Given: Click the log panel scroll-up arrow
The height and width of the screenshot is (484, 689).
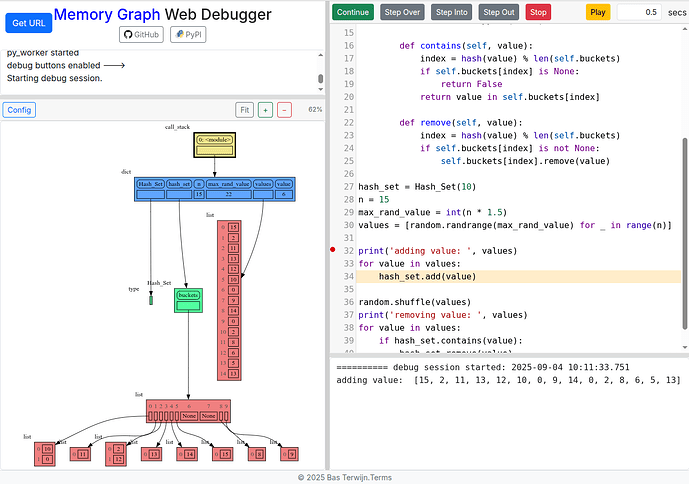Looking at the screenshot, I should pos(321,55).
